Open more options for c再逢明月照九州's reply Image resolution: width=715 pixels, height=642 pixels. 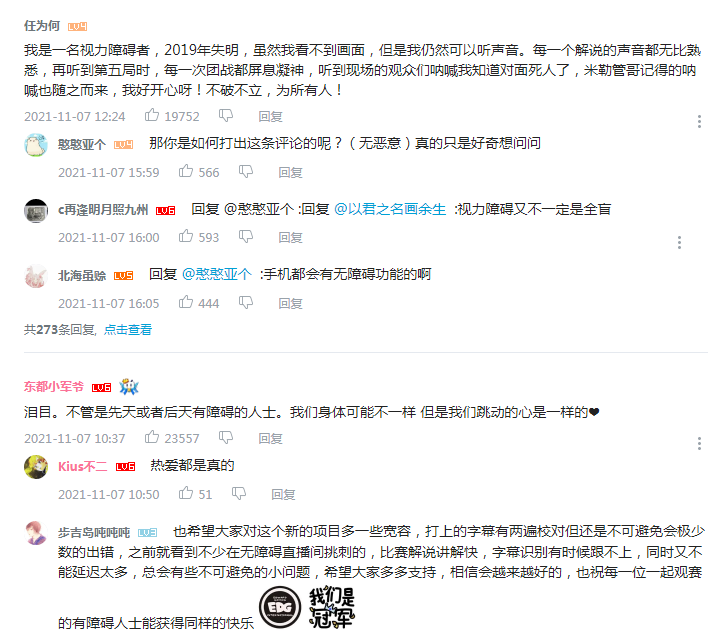pos(679,243)
